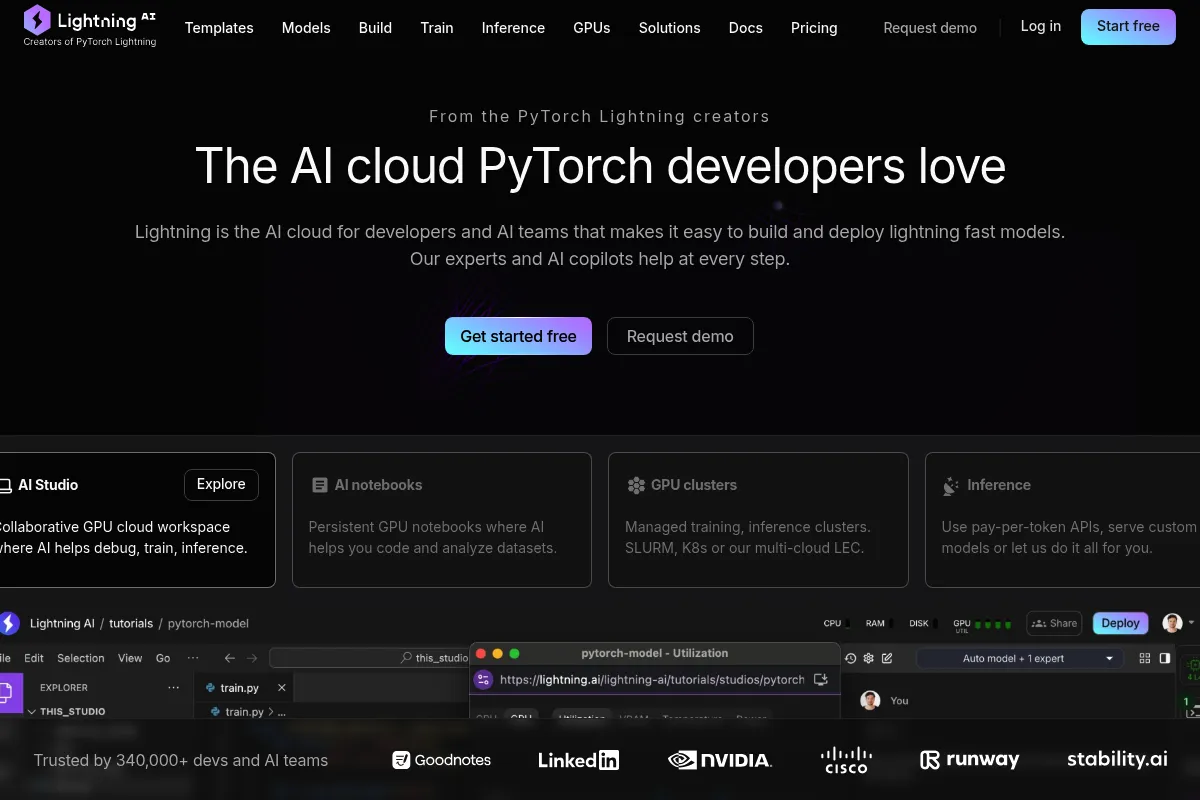Click the RAM usage indicator
The image size is (1200, 800).
coord(879,623)
